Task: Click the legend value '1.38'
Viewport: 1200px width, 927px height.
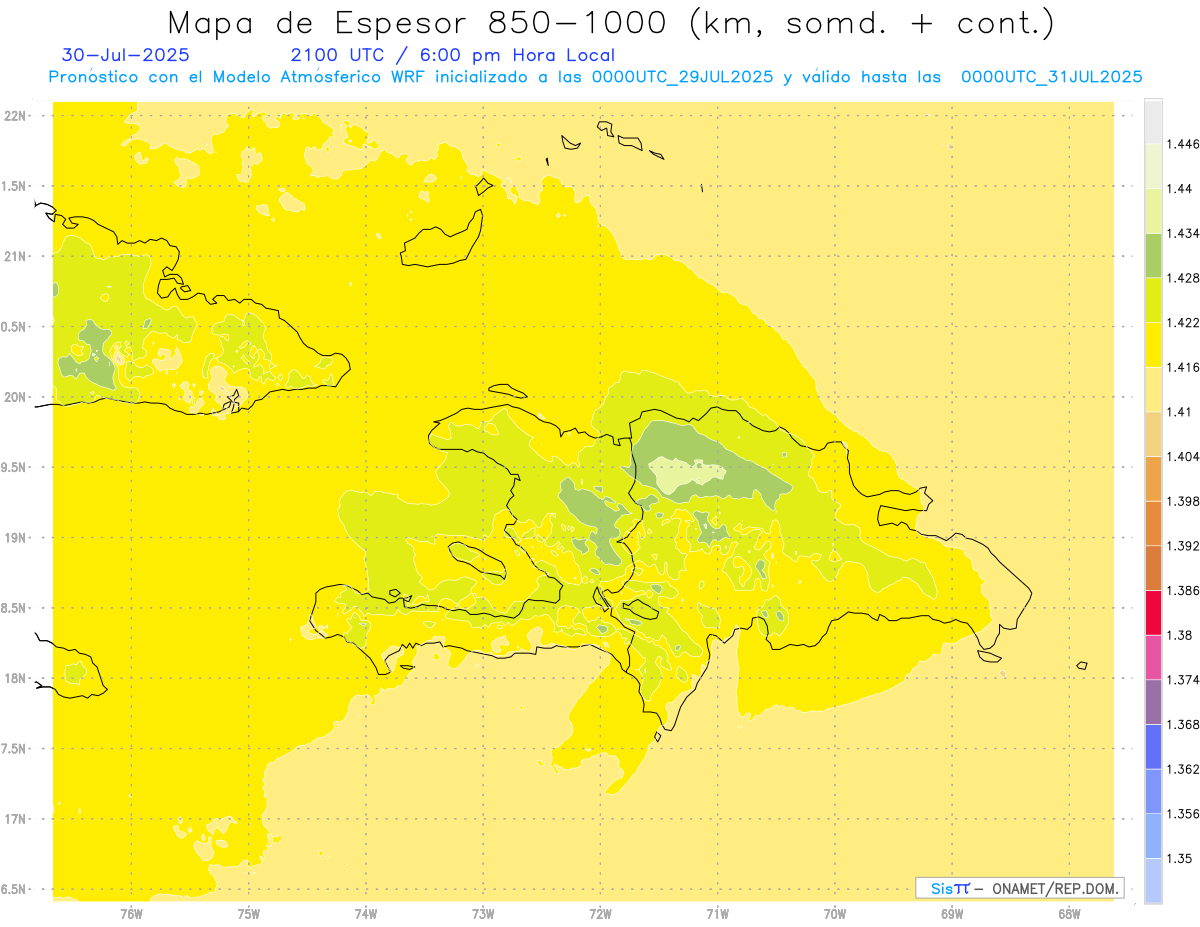Action: coord(1178,635)
